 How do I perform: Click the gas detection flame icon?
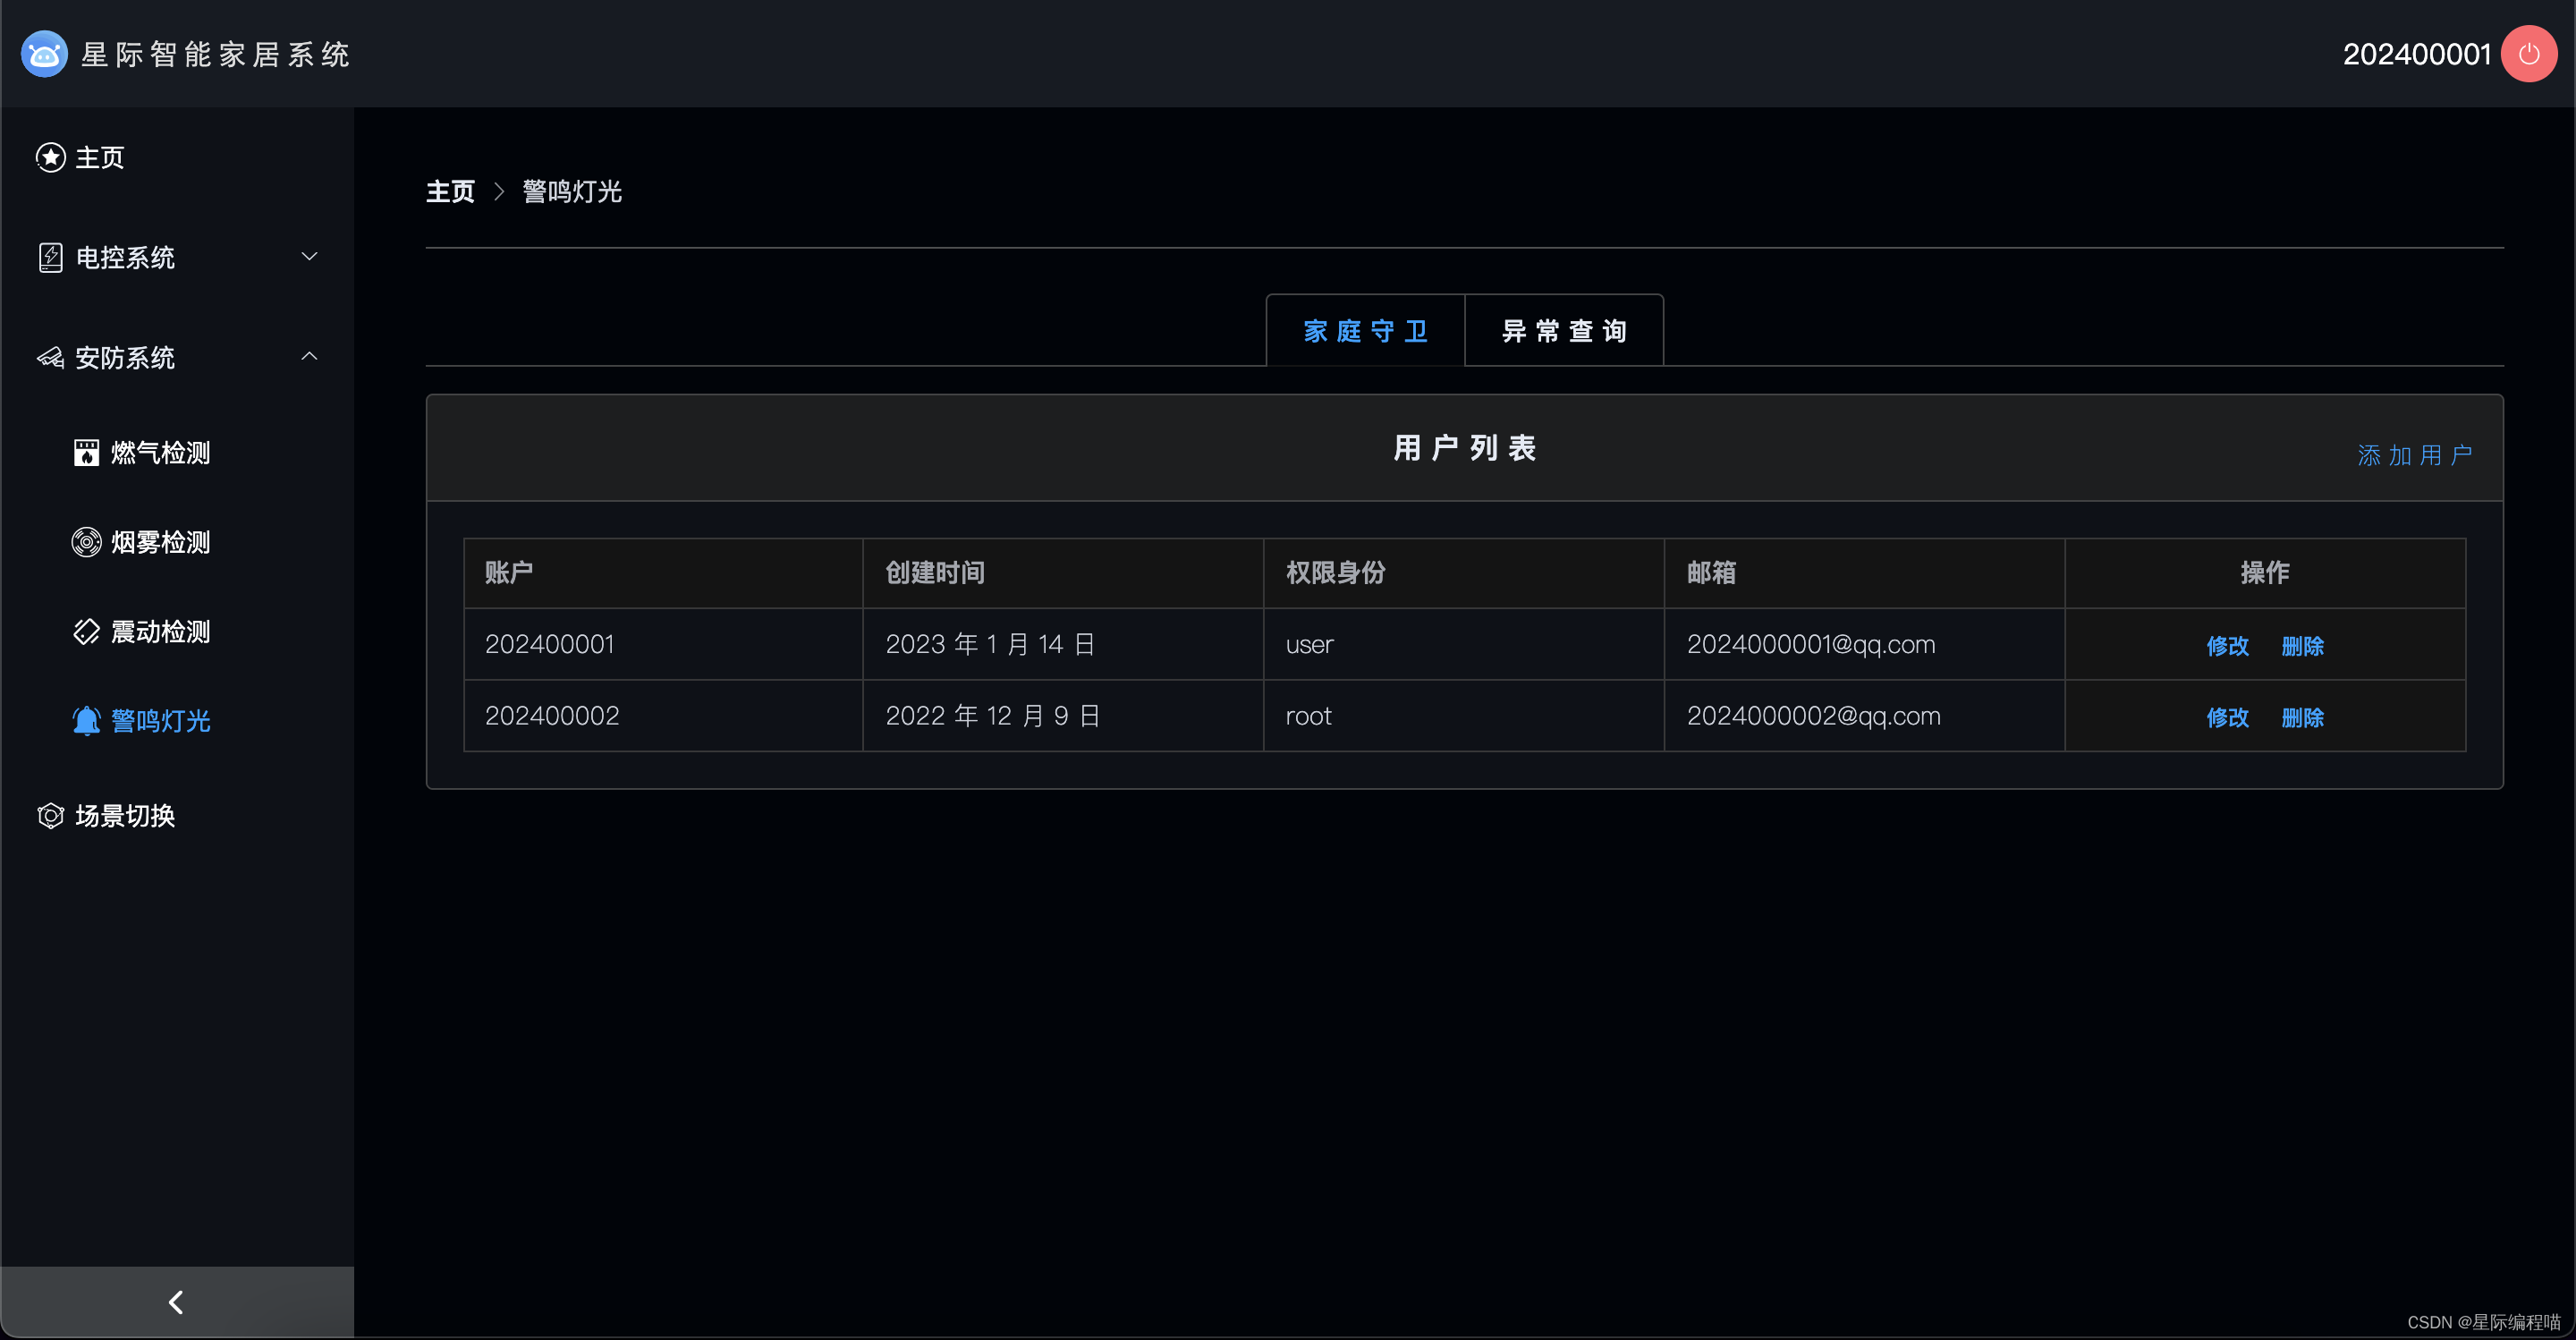86,453
